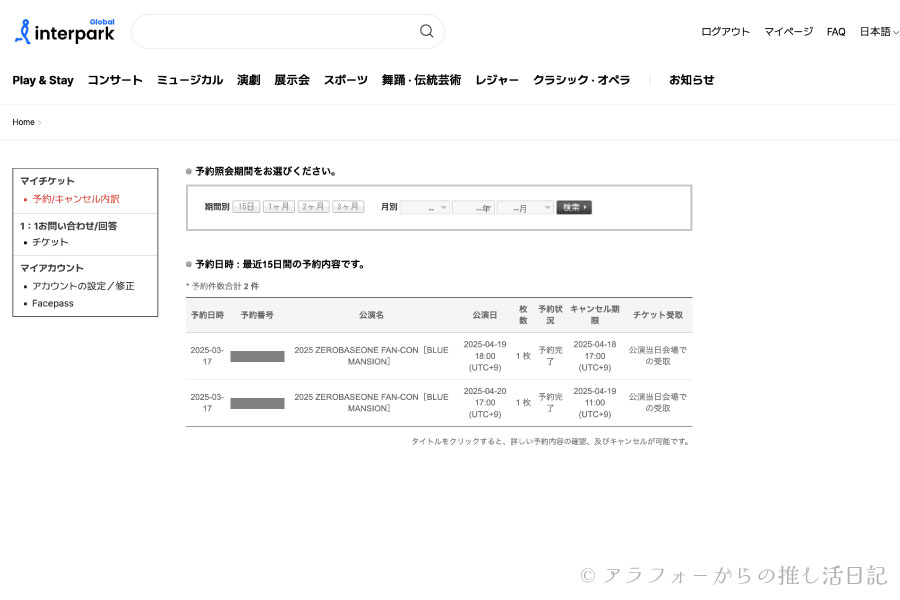Open the 演劇 menu

pyautogui.click(x=249, y=80)
